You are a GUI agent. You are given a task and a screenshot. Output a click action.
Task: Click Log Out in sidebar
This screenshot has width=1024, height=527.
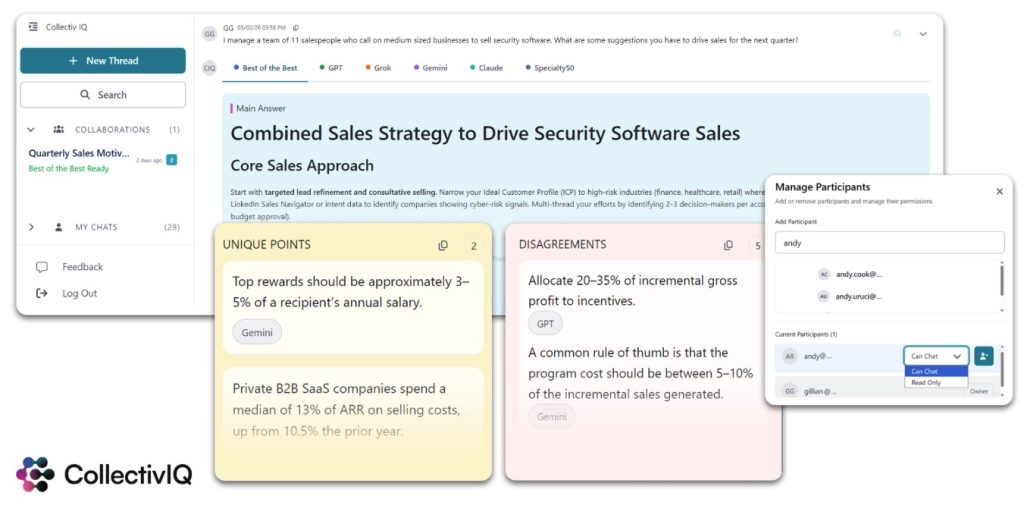[80, 294]
